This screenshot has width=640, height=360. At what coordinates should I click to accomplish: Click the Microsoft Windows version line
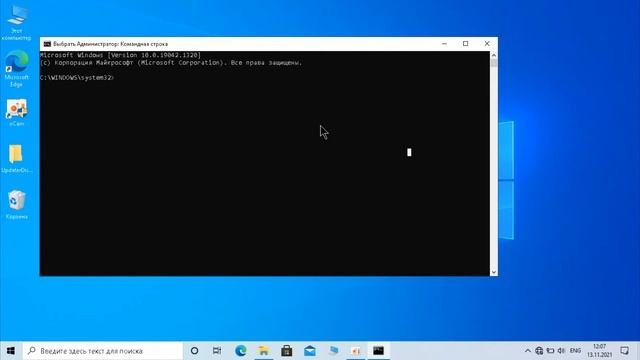click(120, 55)
